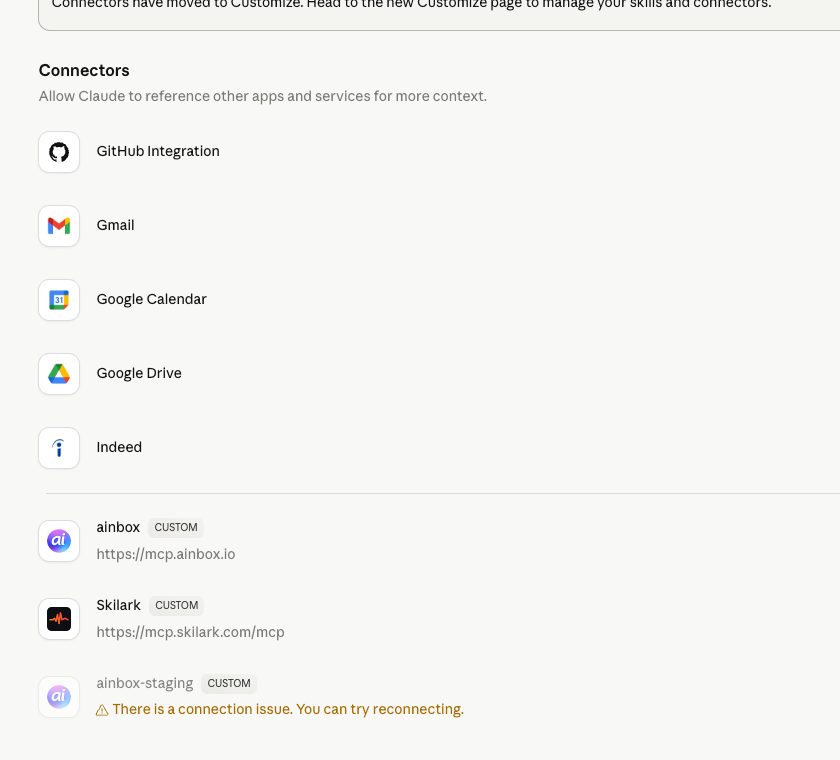Click the CUSTOM badge next to Skilark

[x=176, y=605]
